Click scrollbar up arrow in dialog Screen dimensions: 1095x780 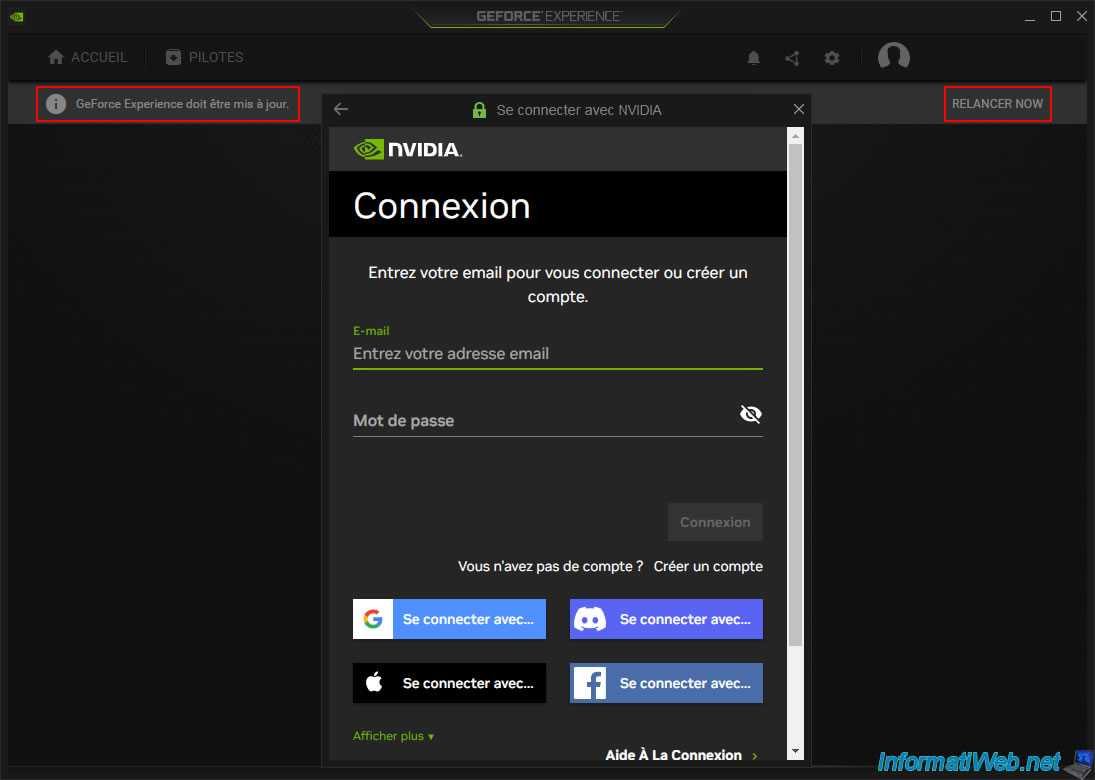pos(795,136)
